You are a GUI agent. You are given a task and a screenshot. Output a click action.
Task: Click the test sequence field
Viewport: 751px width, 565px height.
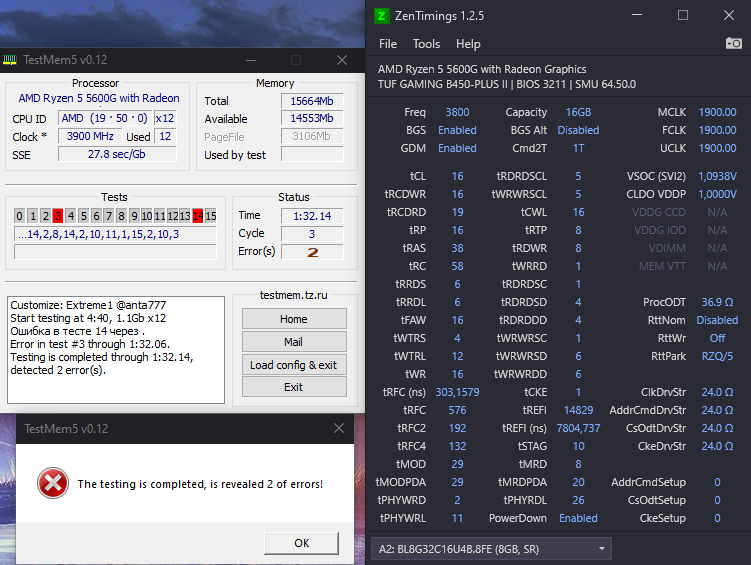point(115,234)
